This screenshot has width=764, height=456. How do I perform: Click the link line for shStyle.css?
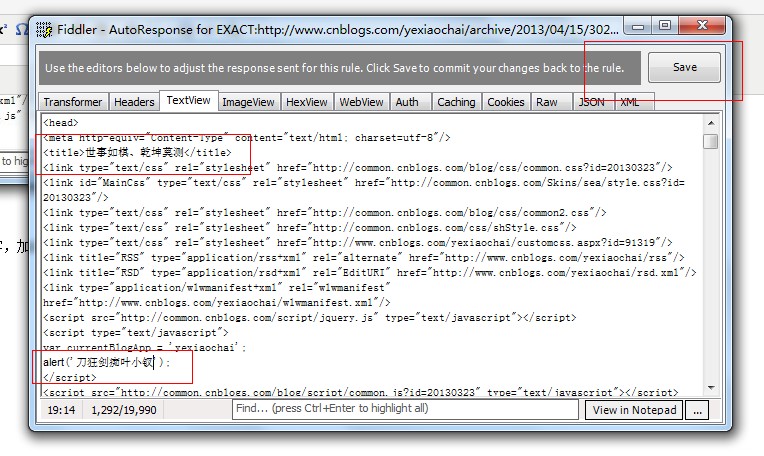pyautogui.click(x=309, y=228)
